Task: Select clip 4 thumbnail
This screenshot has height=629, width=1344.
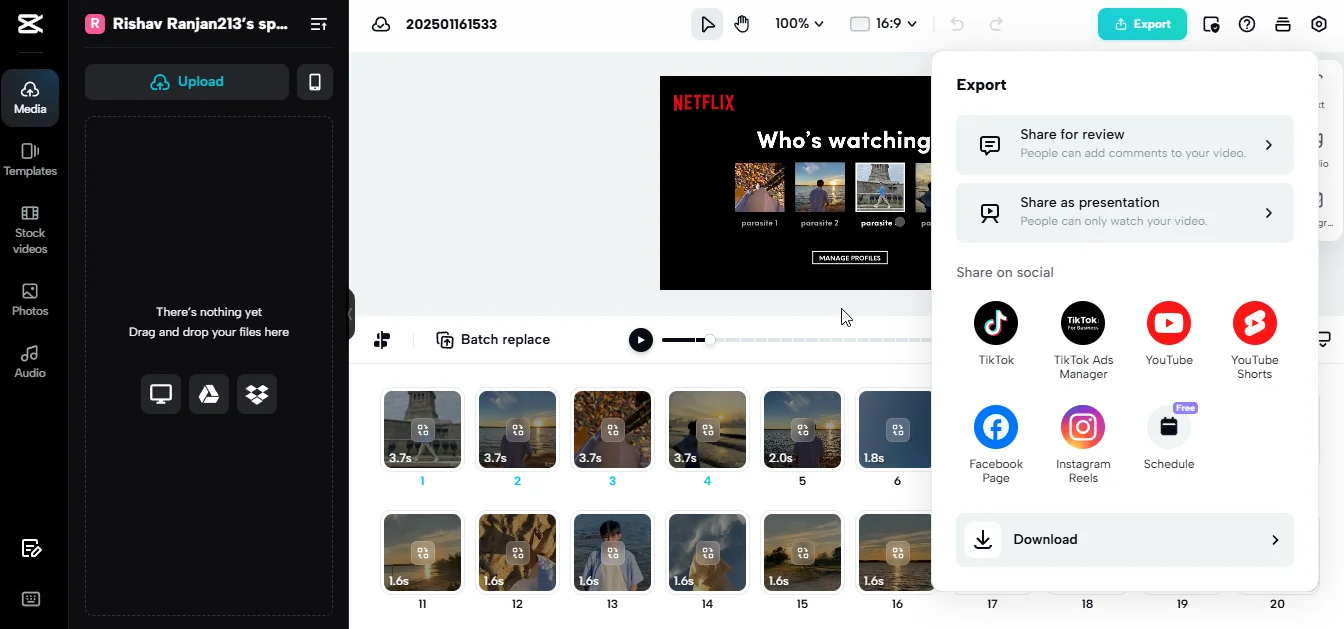Action: 707,430
